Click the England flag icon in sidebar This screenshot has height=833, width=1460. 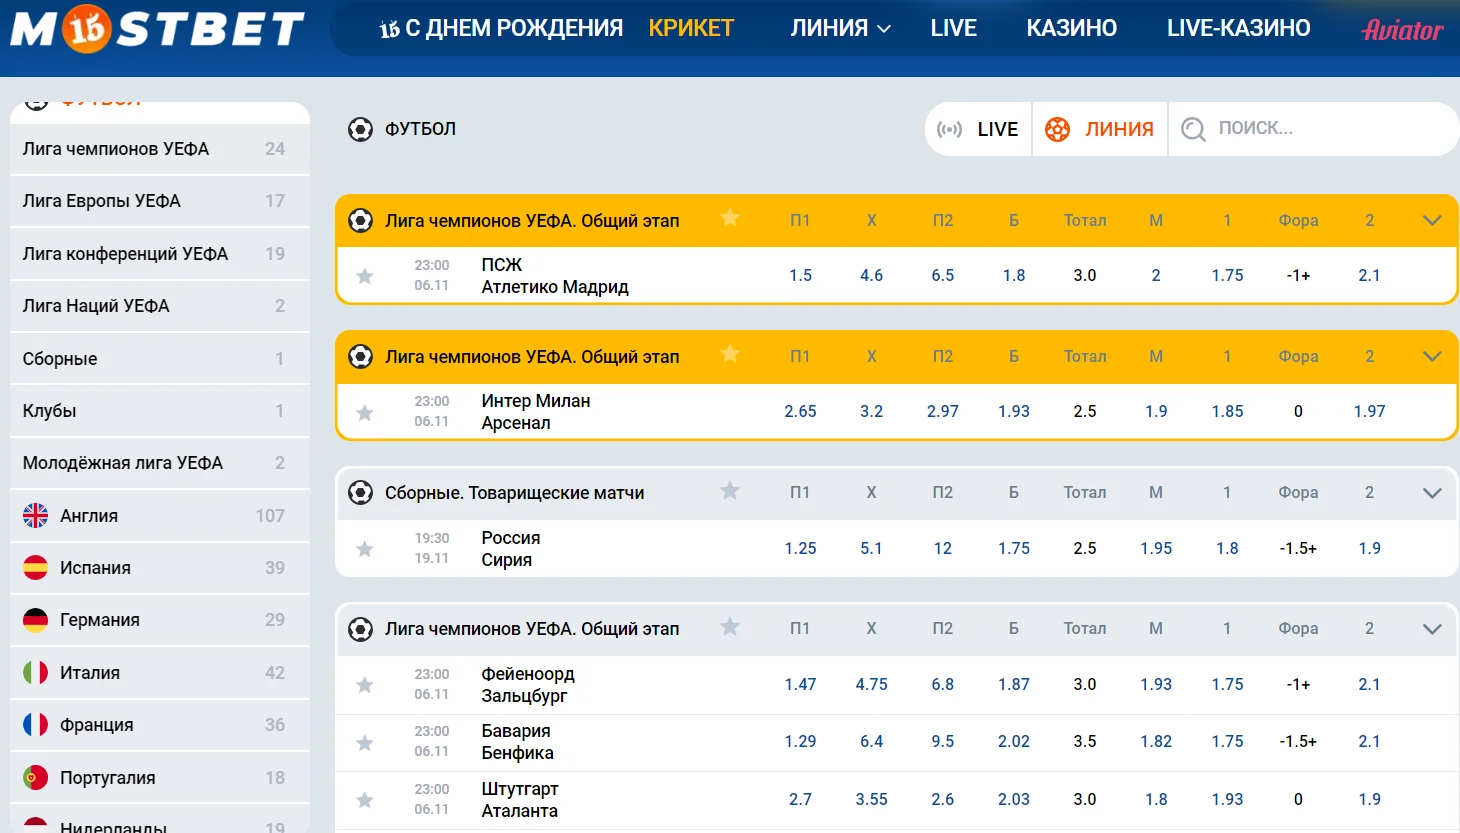click(x=36, y=516)
